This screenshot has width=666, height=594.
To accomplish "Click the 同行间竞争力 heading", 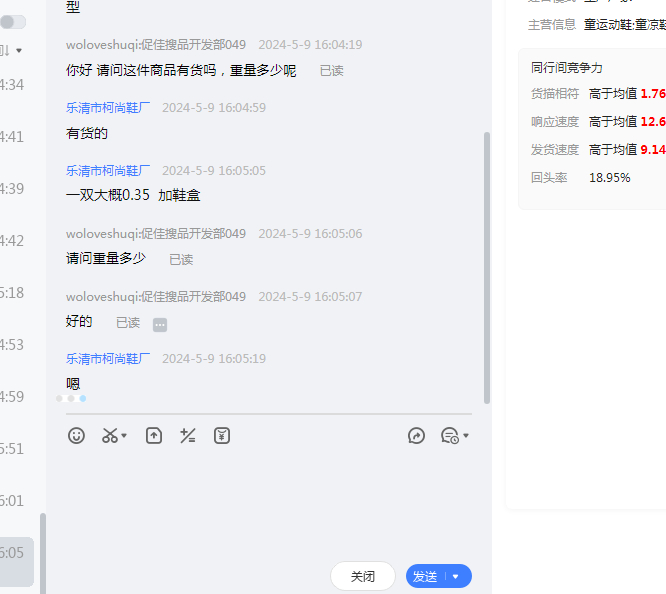I will pyautogui.click(x=567, y=68).
